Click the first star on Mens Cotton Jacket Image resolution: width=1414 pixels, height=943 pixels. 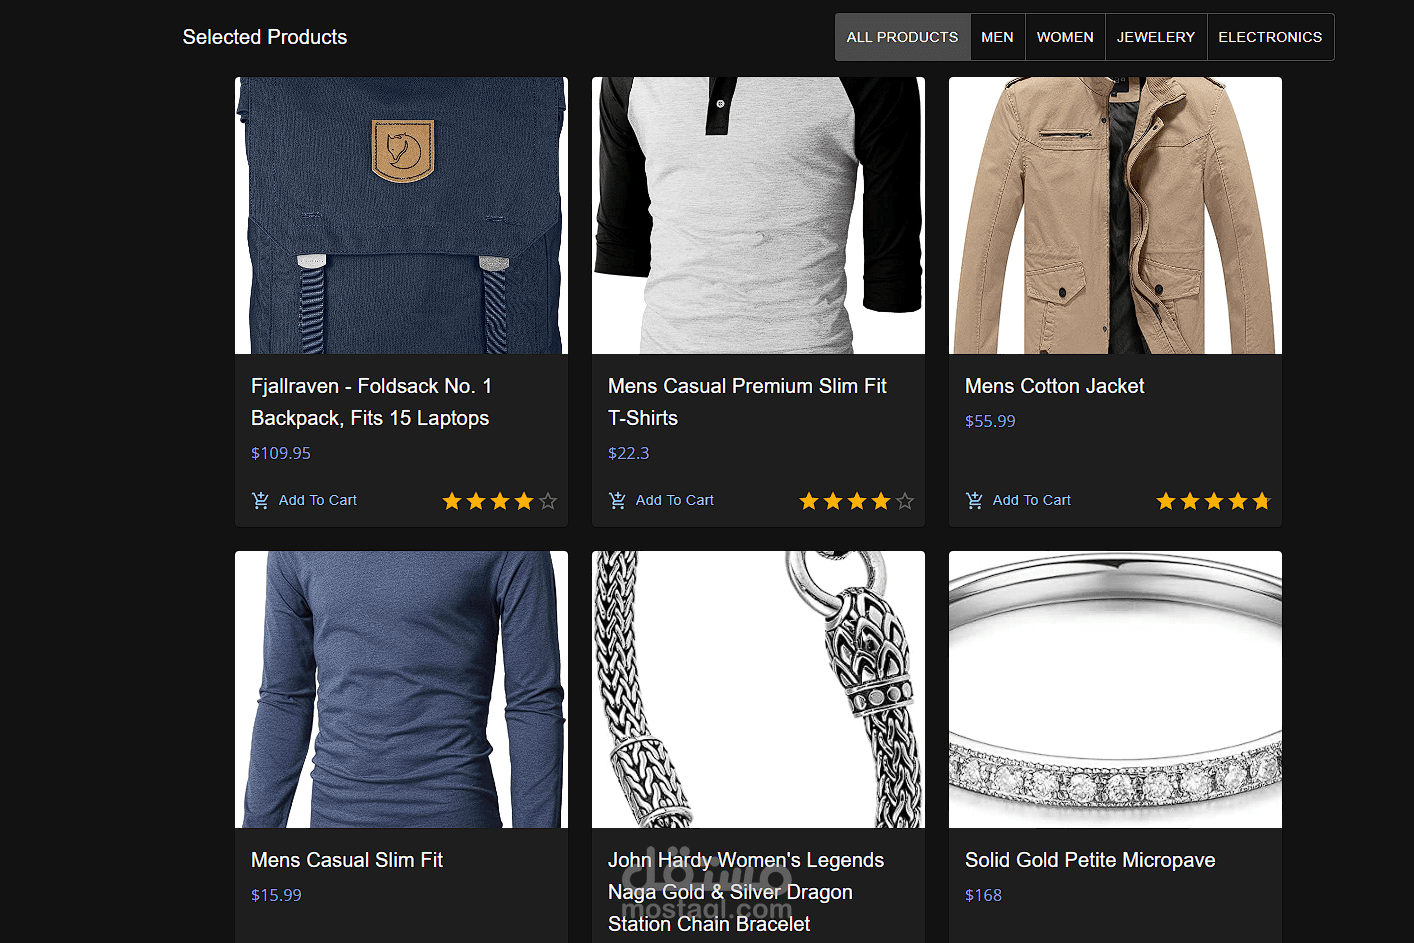point(1166,501)
